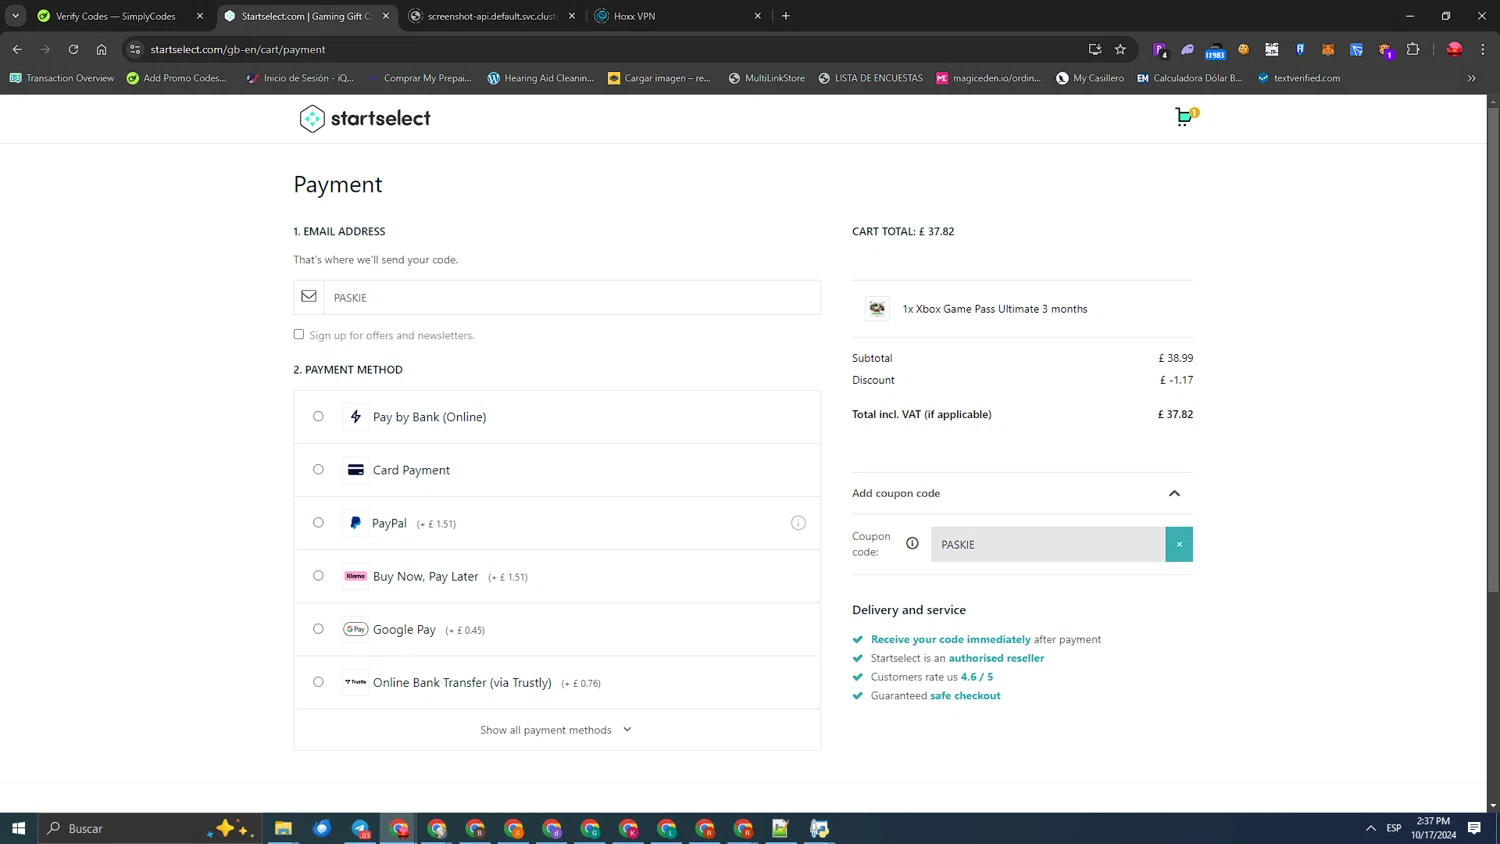Reload the page with the refresh icon

coord(73,49)
